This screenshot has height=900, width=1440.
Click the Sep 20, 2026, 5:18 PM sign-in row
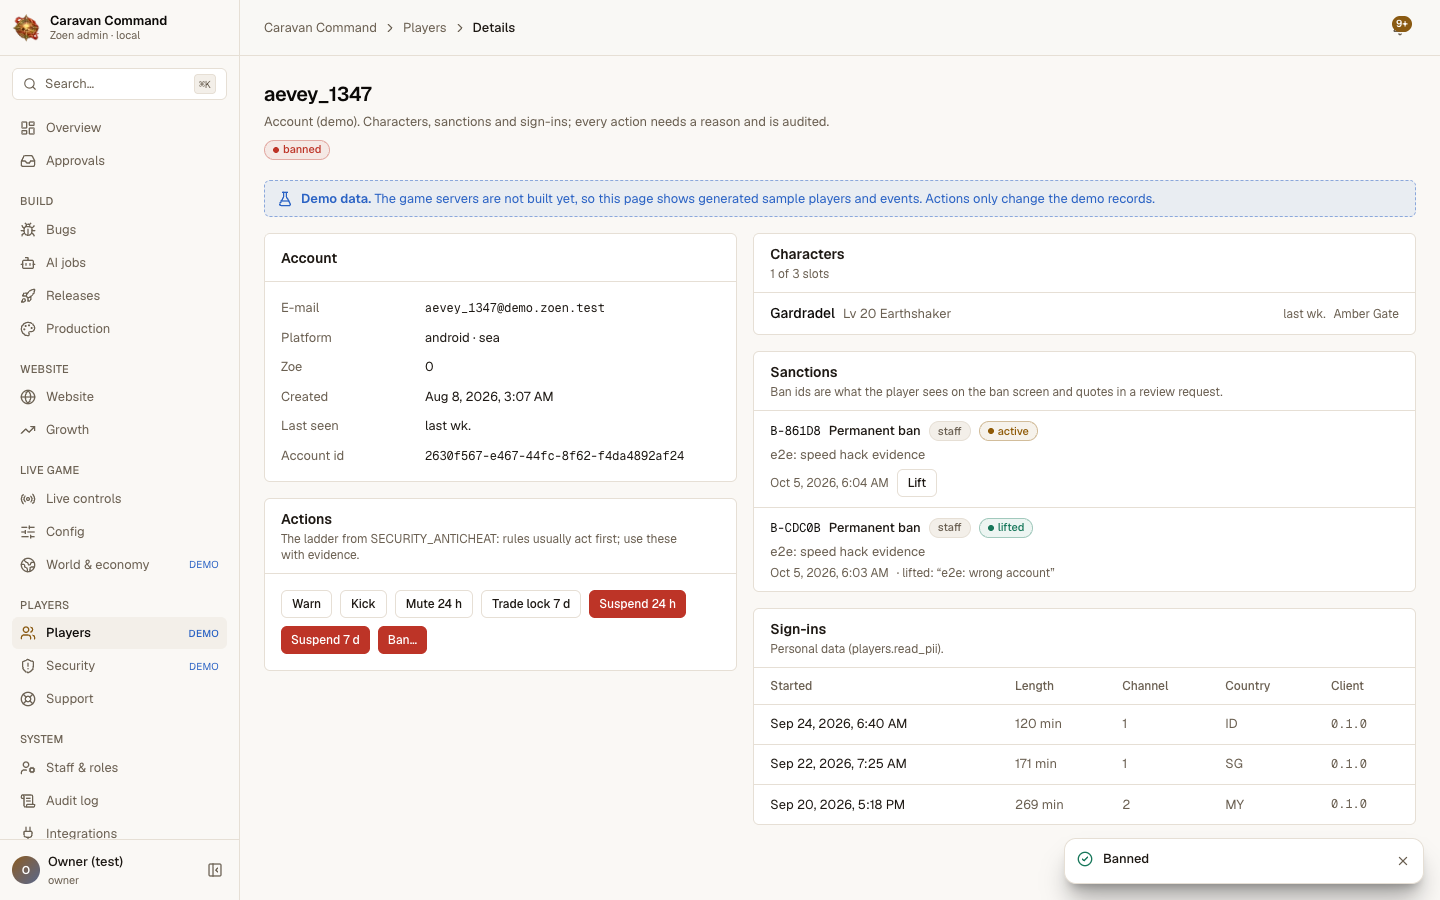(1084, 805)
